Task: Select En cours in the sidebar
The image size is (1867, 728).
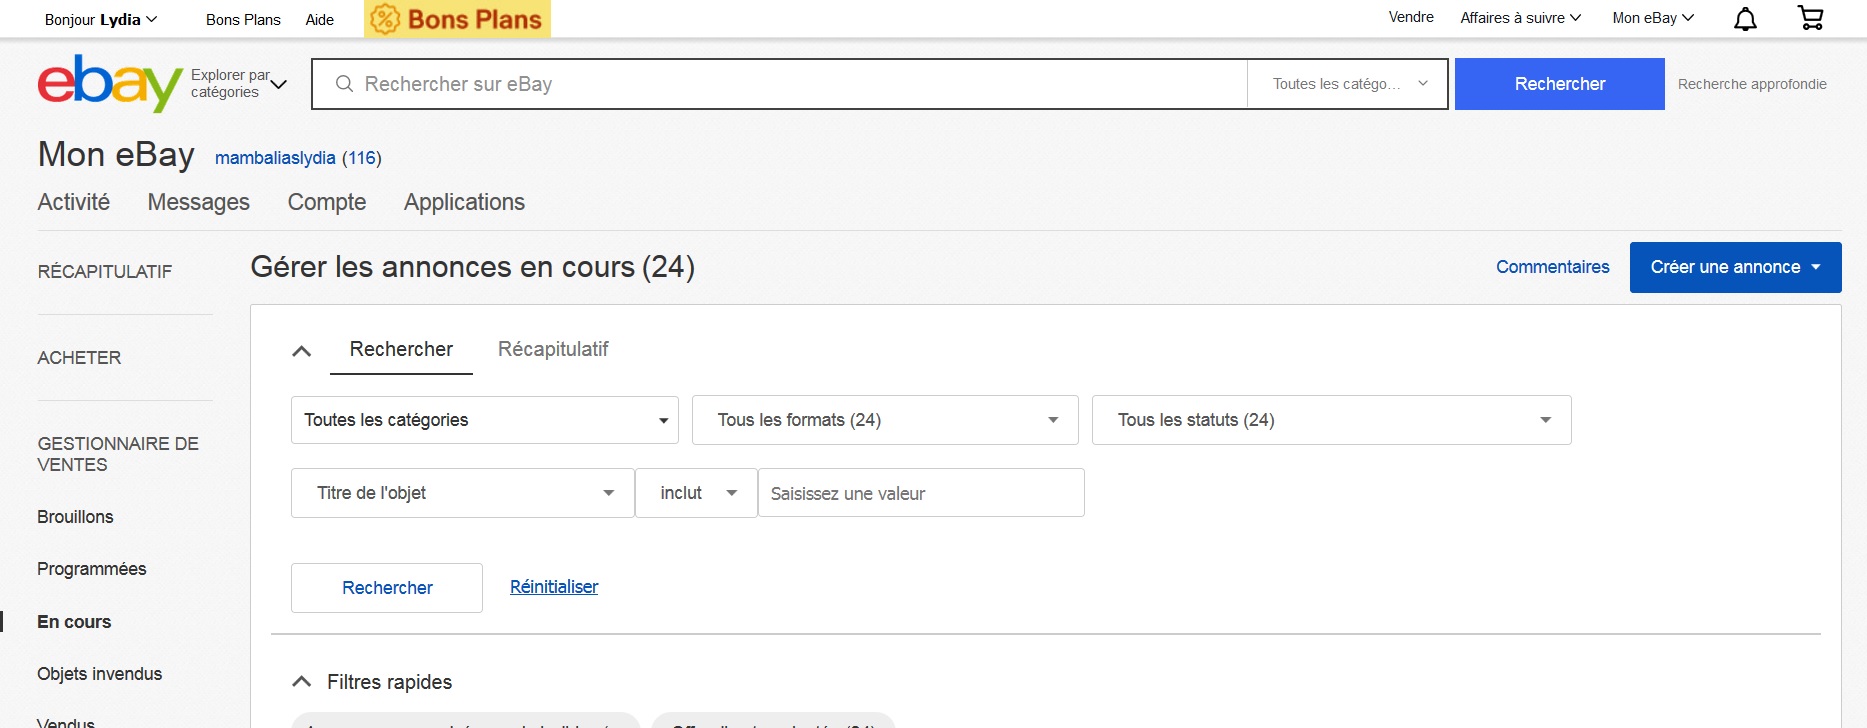Action: pos(74,622)
